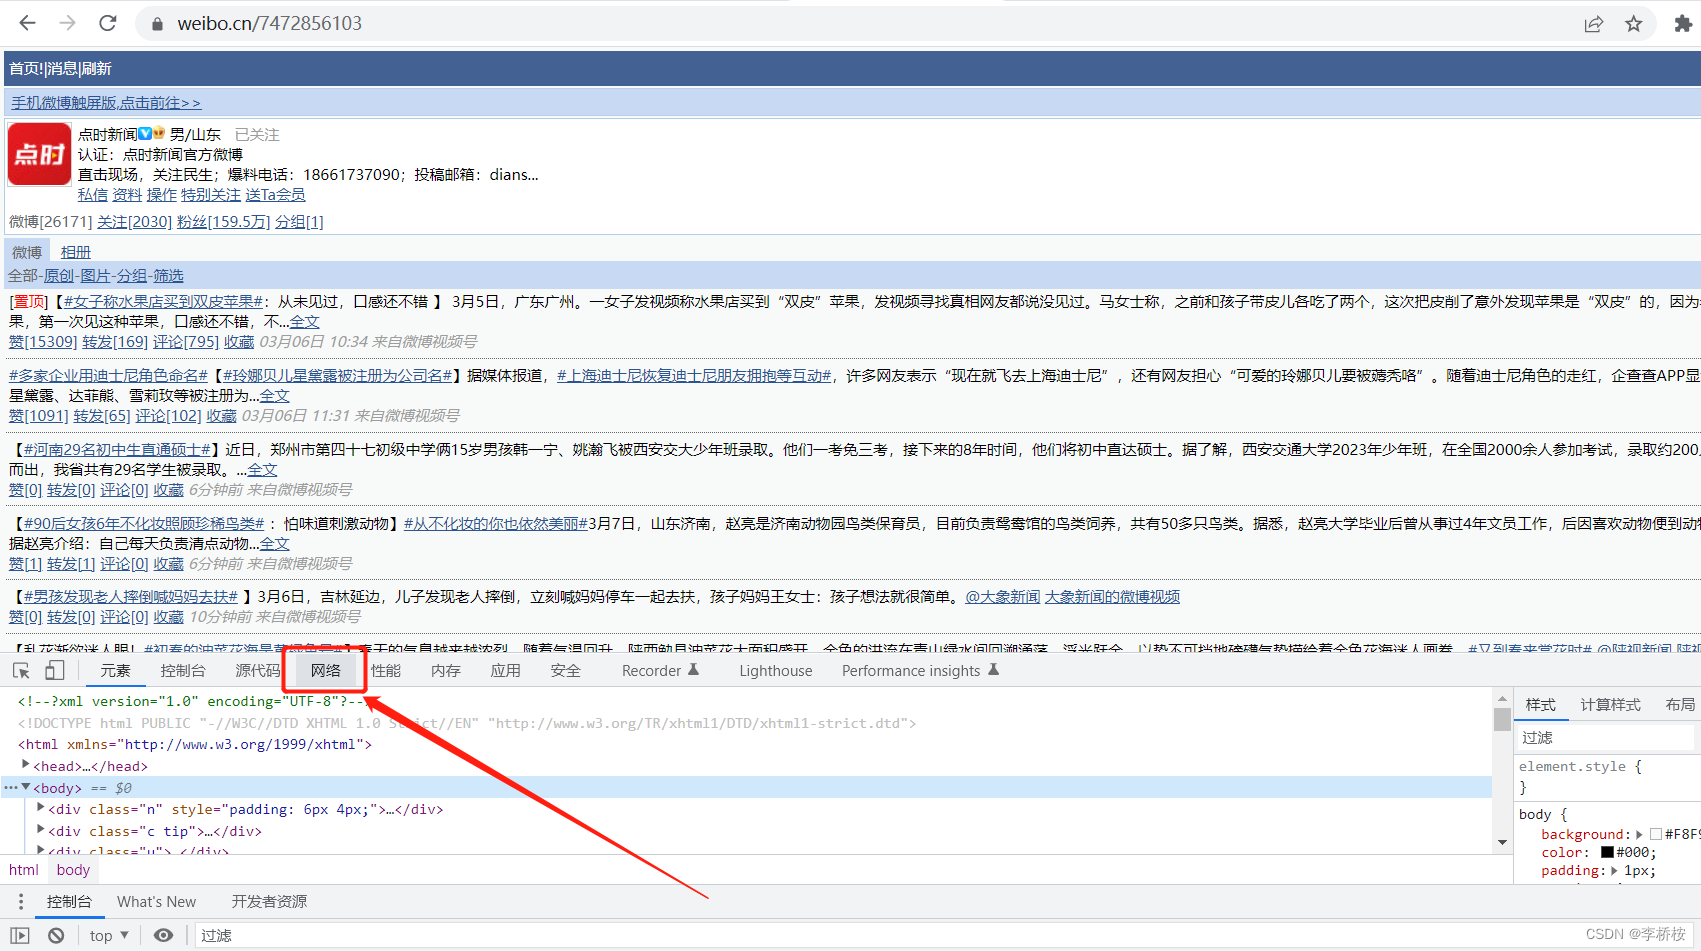Open the Lighthouse tab
Image resolution: width=1701 pixels, height=951 pixels.
click(776, 671)
